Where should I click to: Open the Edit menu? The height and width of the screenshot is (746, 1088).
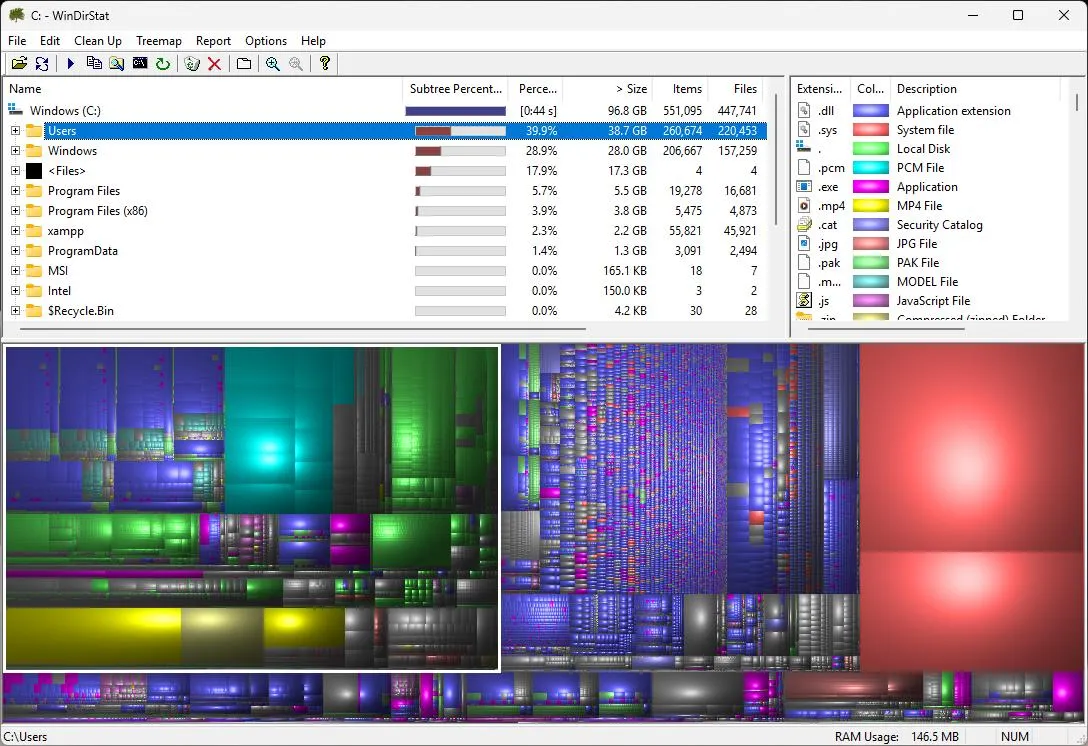(x=50, y=40)
